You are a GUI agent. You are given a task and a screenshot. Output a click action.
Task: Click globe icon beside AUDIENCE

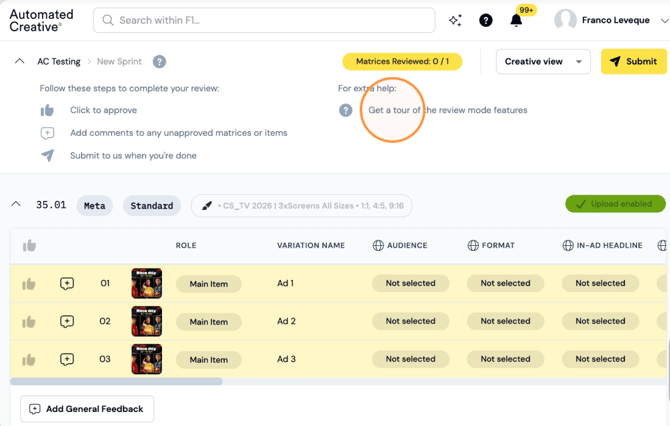(x=378, y=245)
